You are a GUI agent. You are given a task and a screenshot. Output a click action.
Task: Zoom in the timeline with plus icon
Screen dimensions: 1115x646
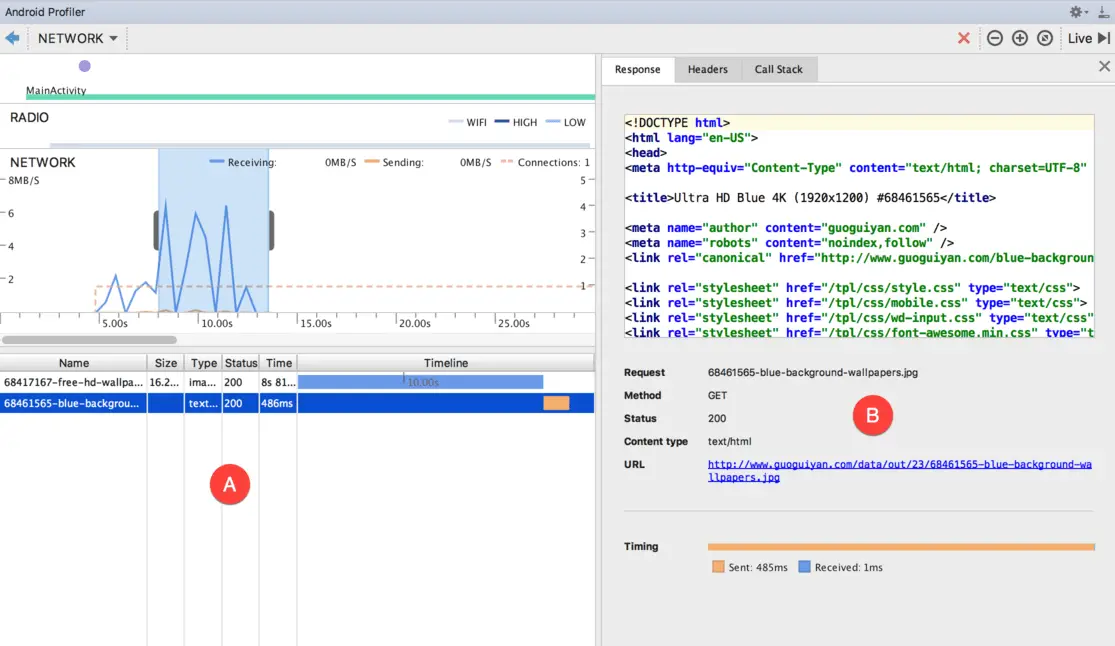pos(1020,38)
